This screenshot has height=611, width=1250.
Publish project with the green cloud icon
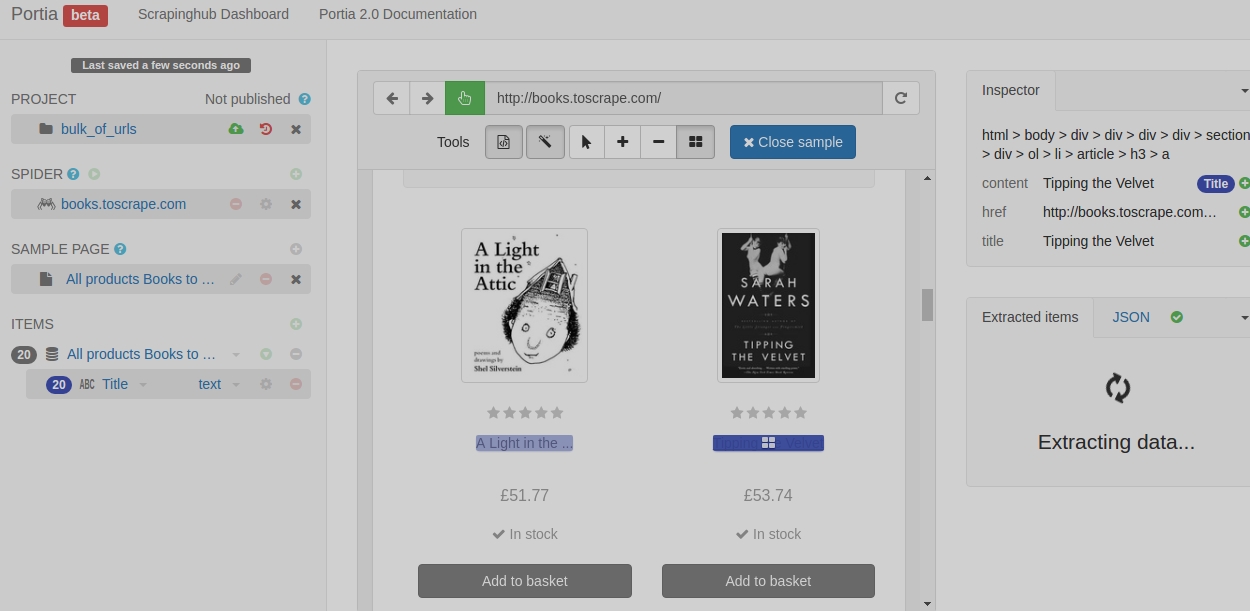[236, 129]
